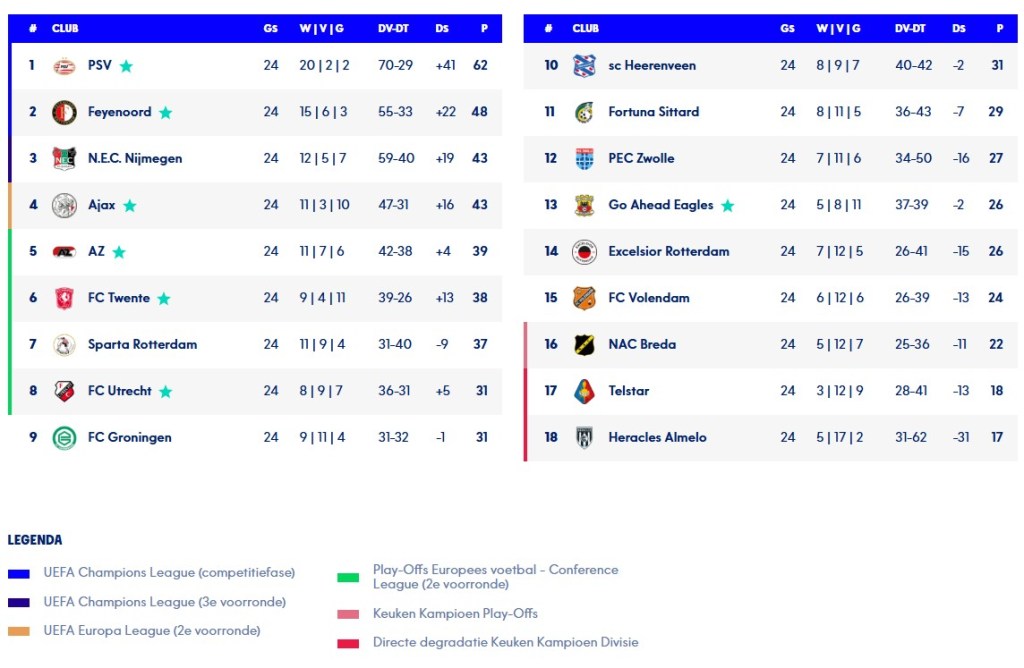Click the Heracles Almelo crest

[584, 437]
